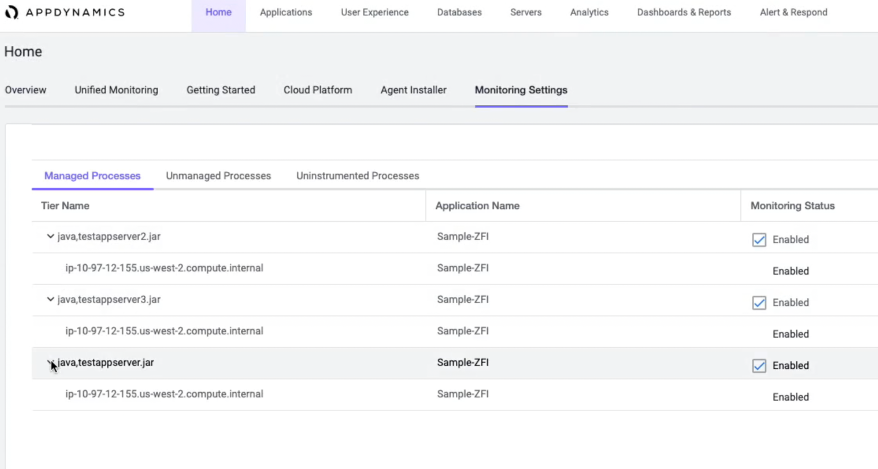This screenshot has width=878, height=469.
Task: Go to User Experience
Action: pos(375,12)
